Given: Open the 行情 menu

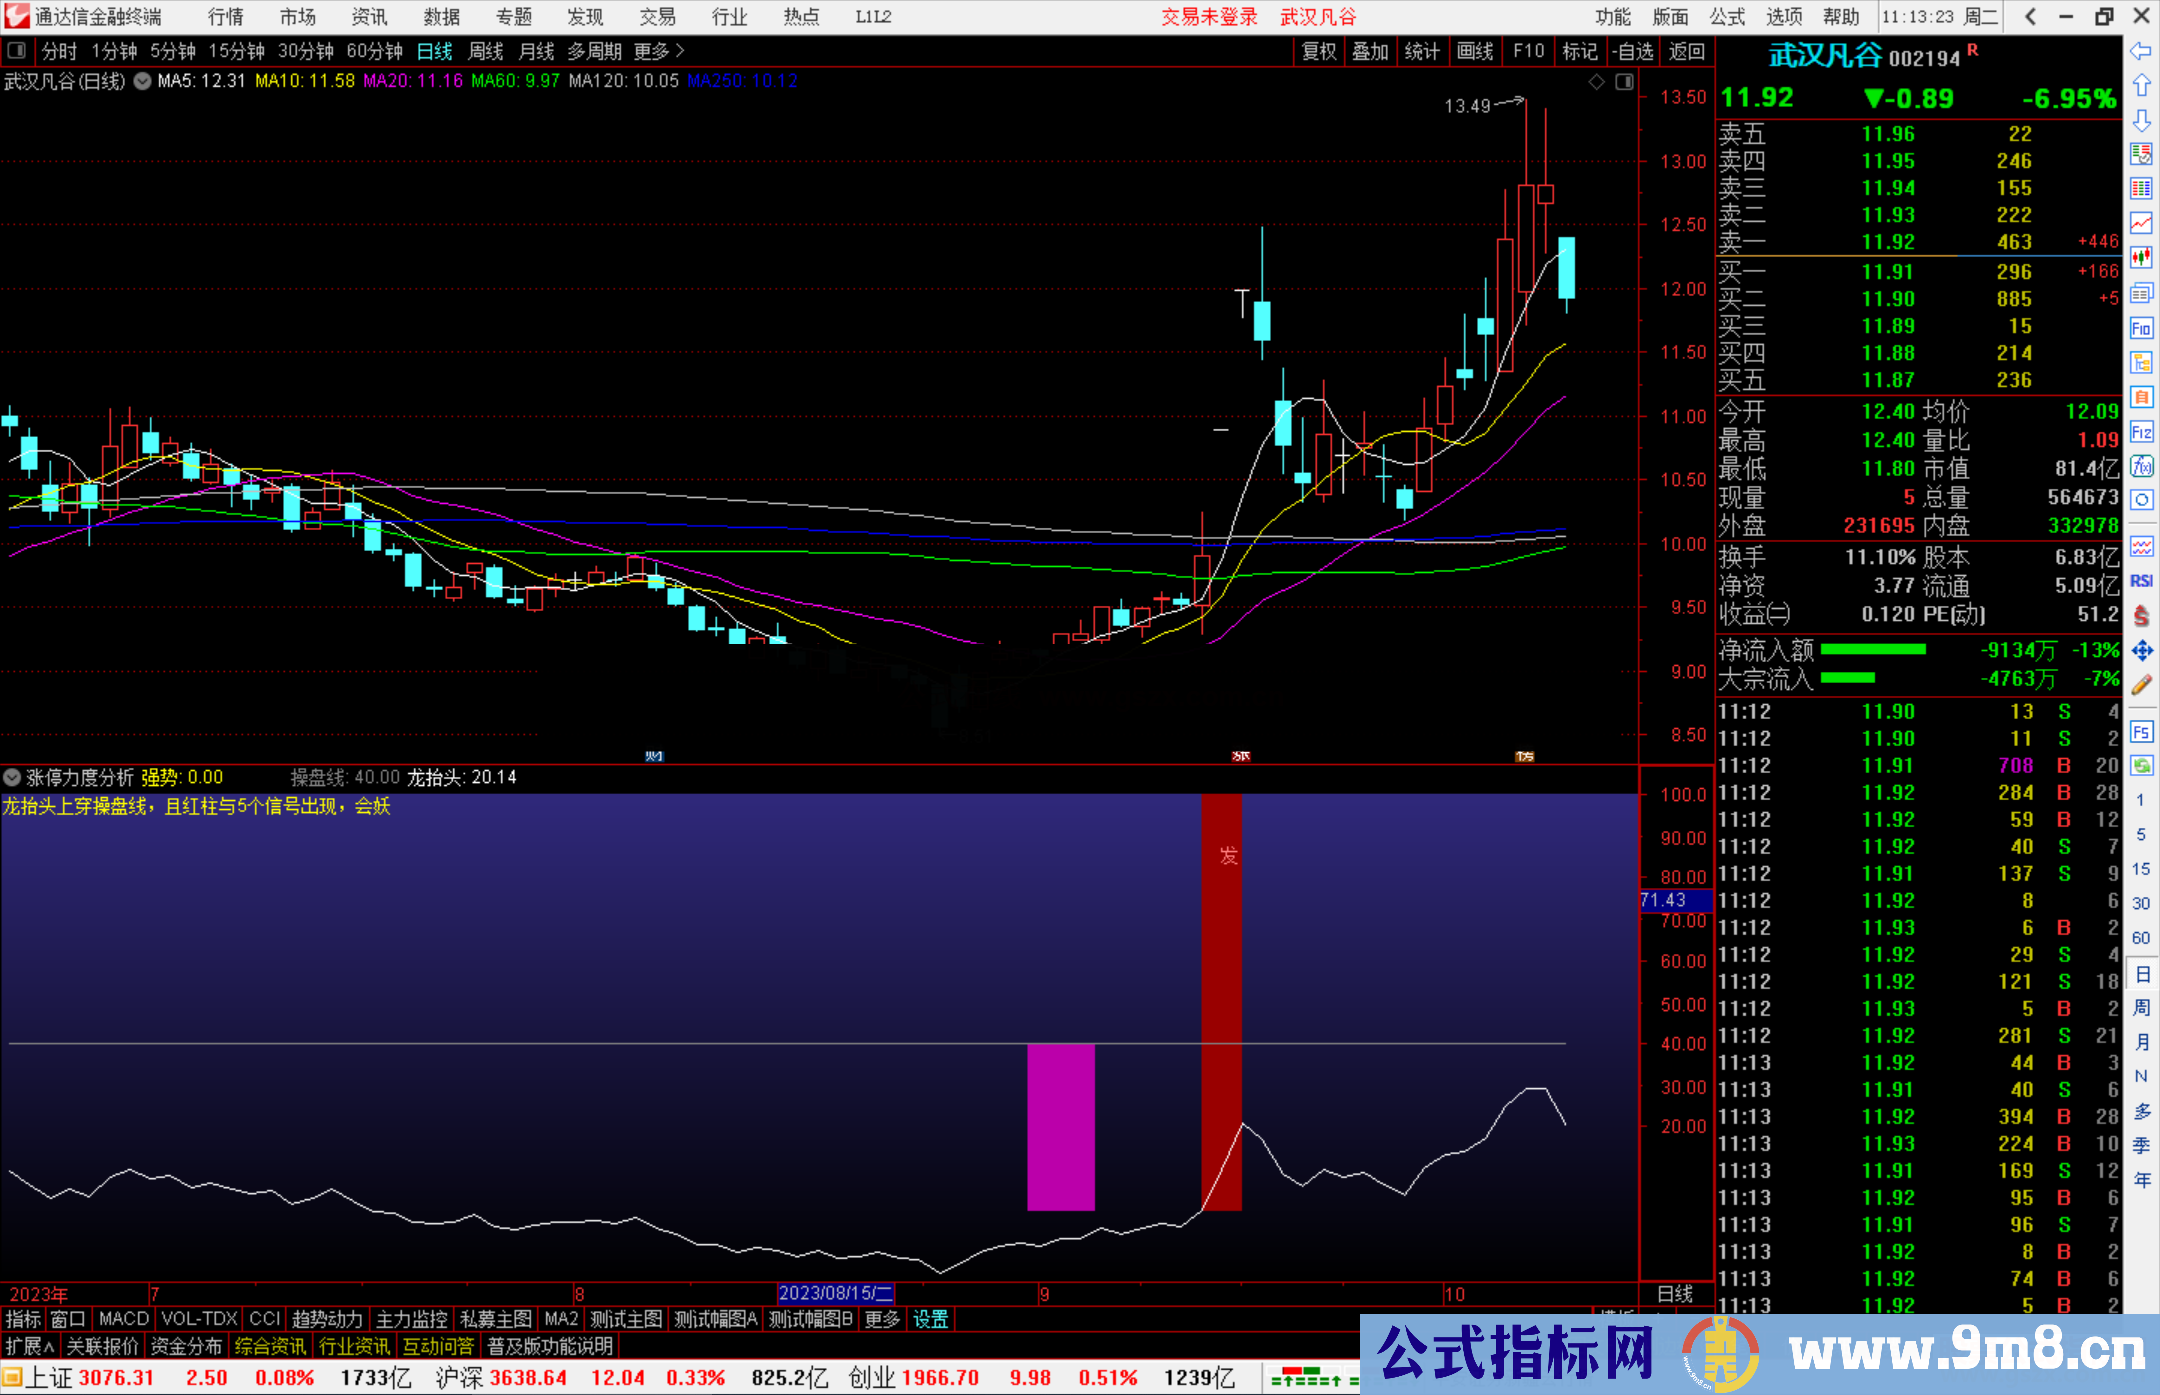Looking at the screenshot, I should coord(225,16).
